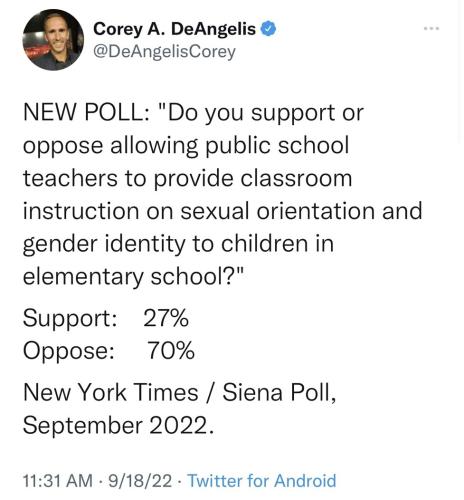Select the Oppose: 70% result line

click(x=109, y=351)
